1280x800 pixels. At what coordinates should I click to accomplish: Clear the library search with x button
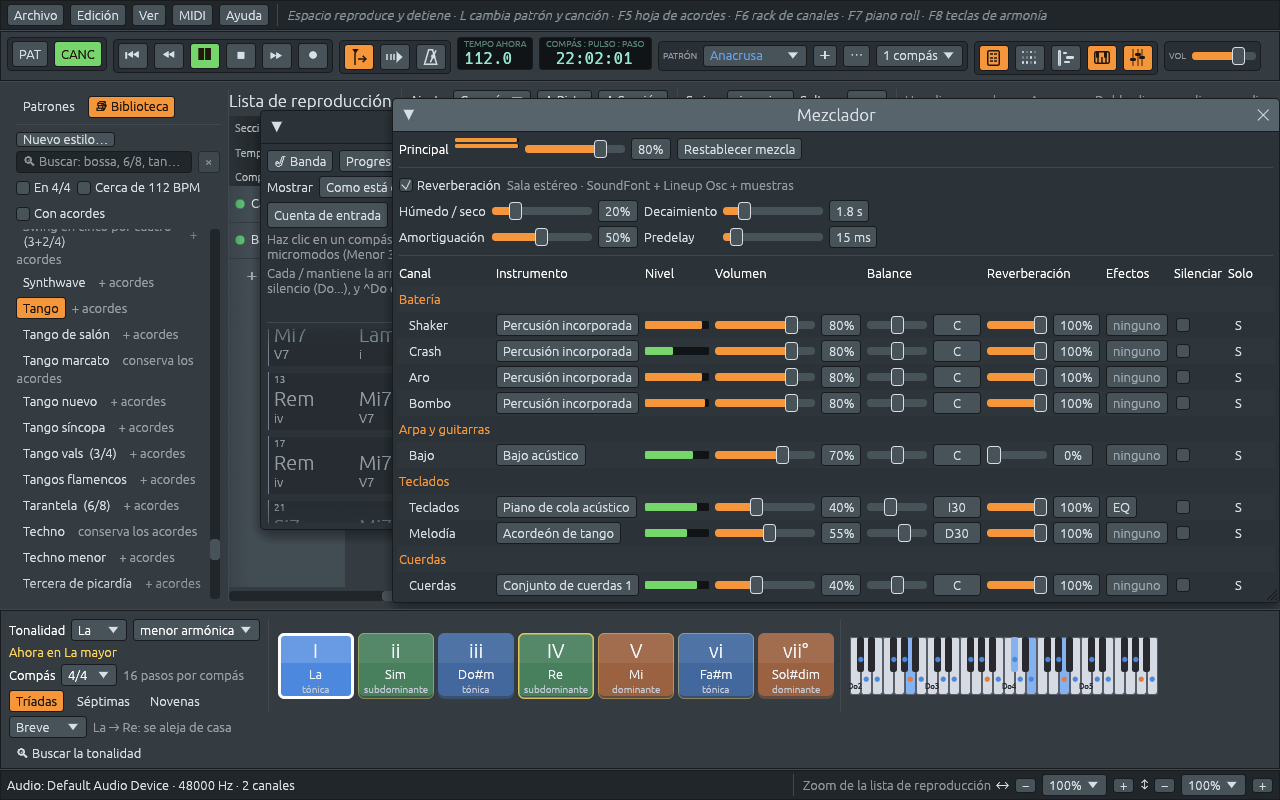[208, 162]
